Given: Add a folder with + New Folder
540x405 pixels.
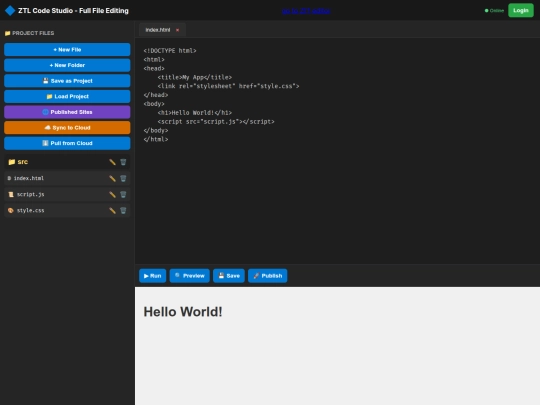Looking at the screenshot, I should [67, 65].
